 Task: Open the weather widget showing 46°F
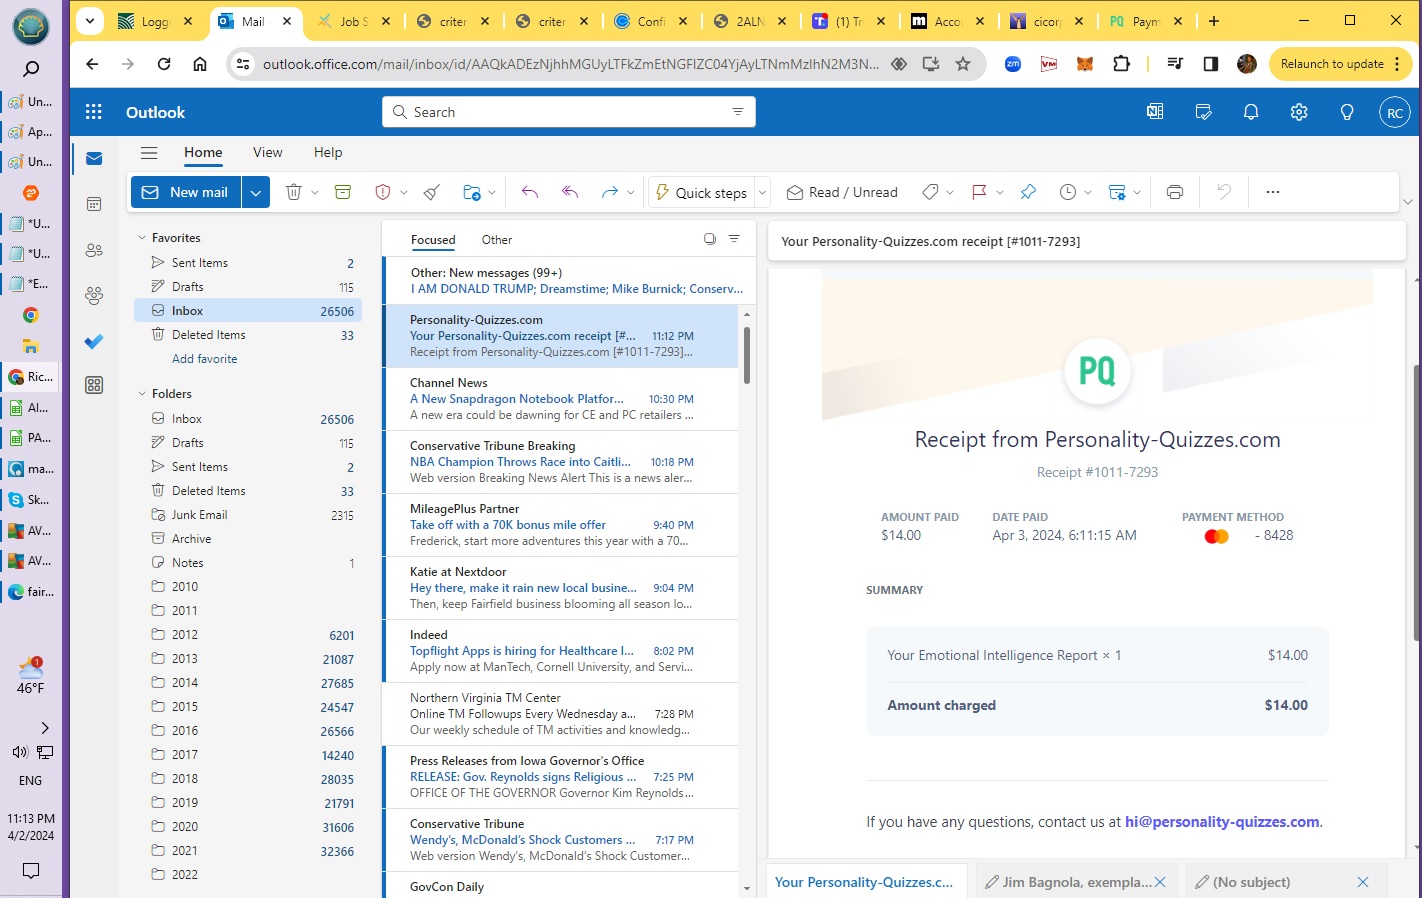(31, 676)
